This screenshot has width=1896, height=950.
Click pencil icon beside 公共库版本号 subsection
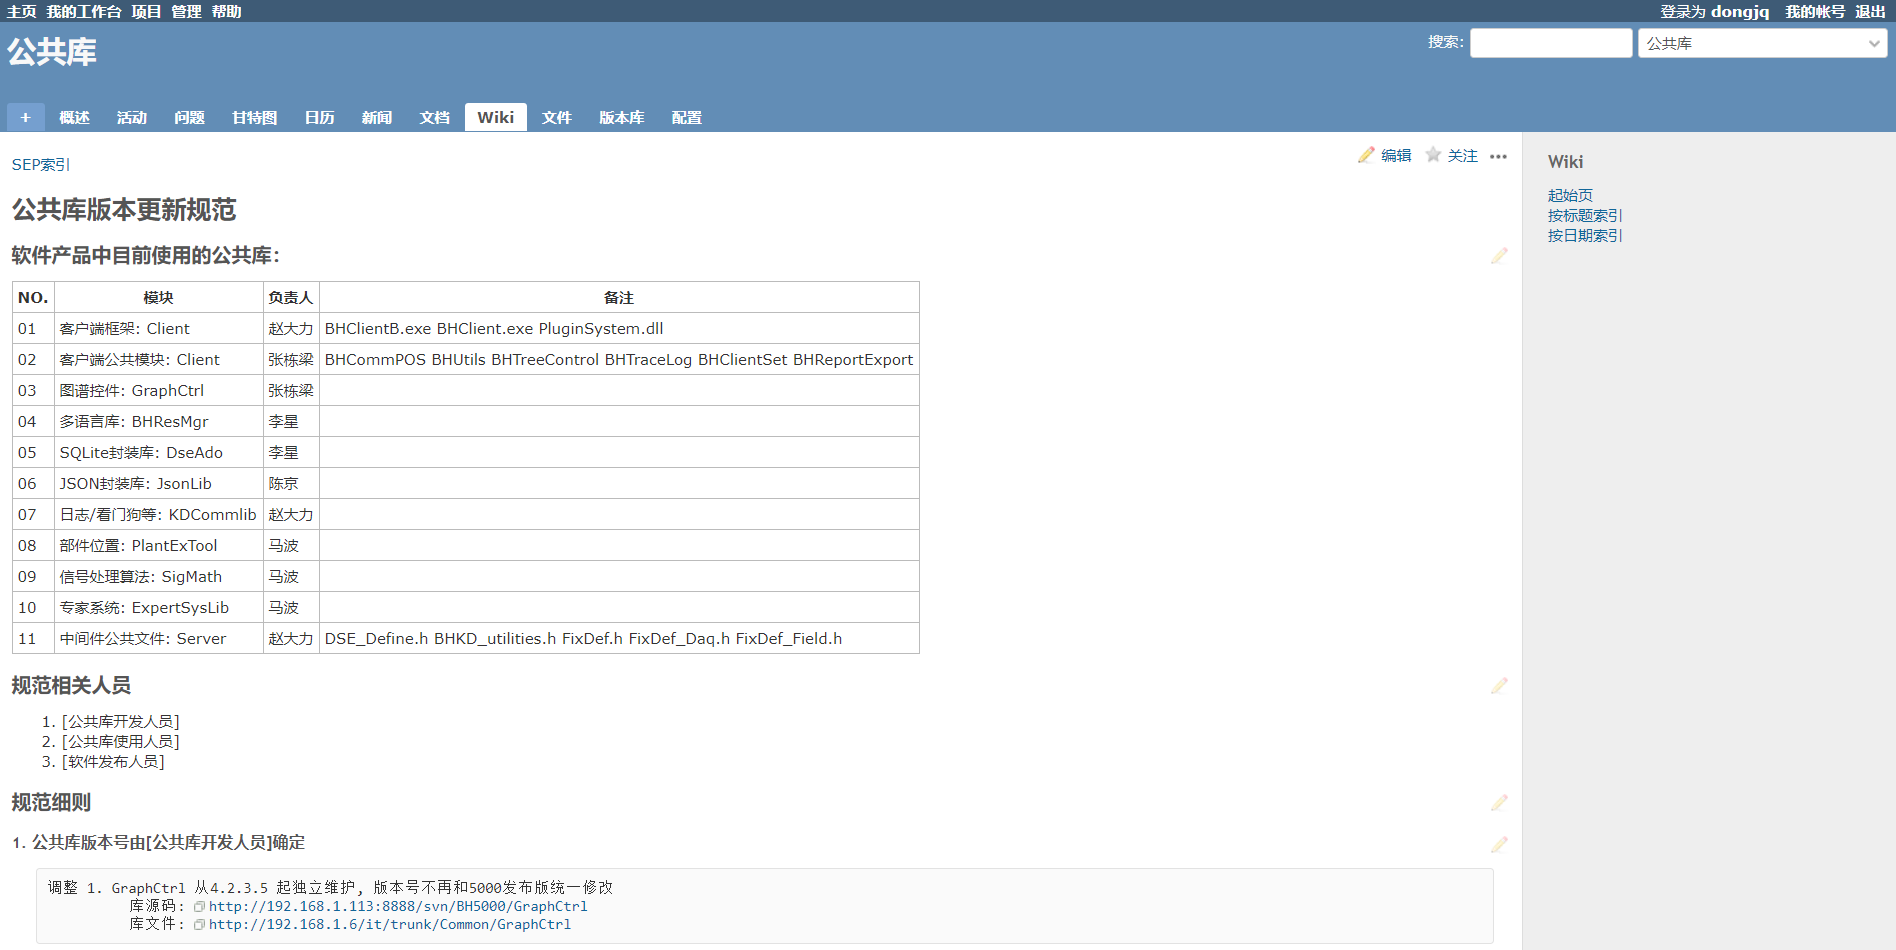[x=1498, y=845]
